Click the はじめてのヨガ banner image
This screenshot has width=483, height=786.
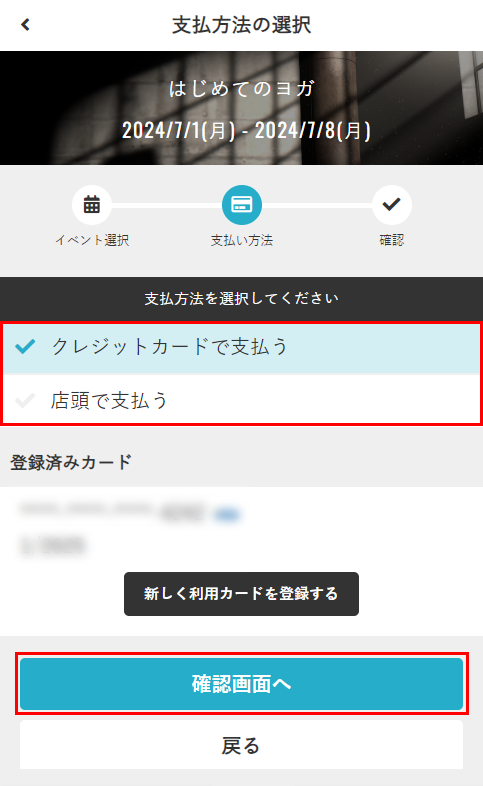(x=242, y=108)
